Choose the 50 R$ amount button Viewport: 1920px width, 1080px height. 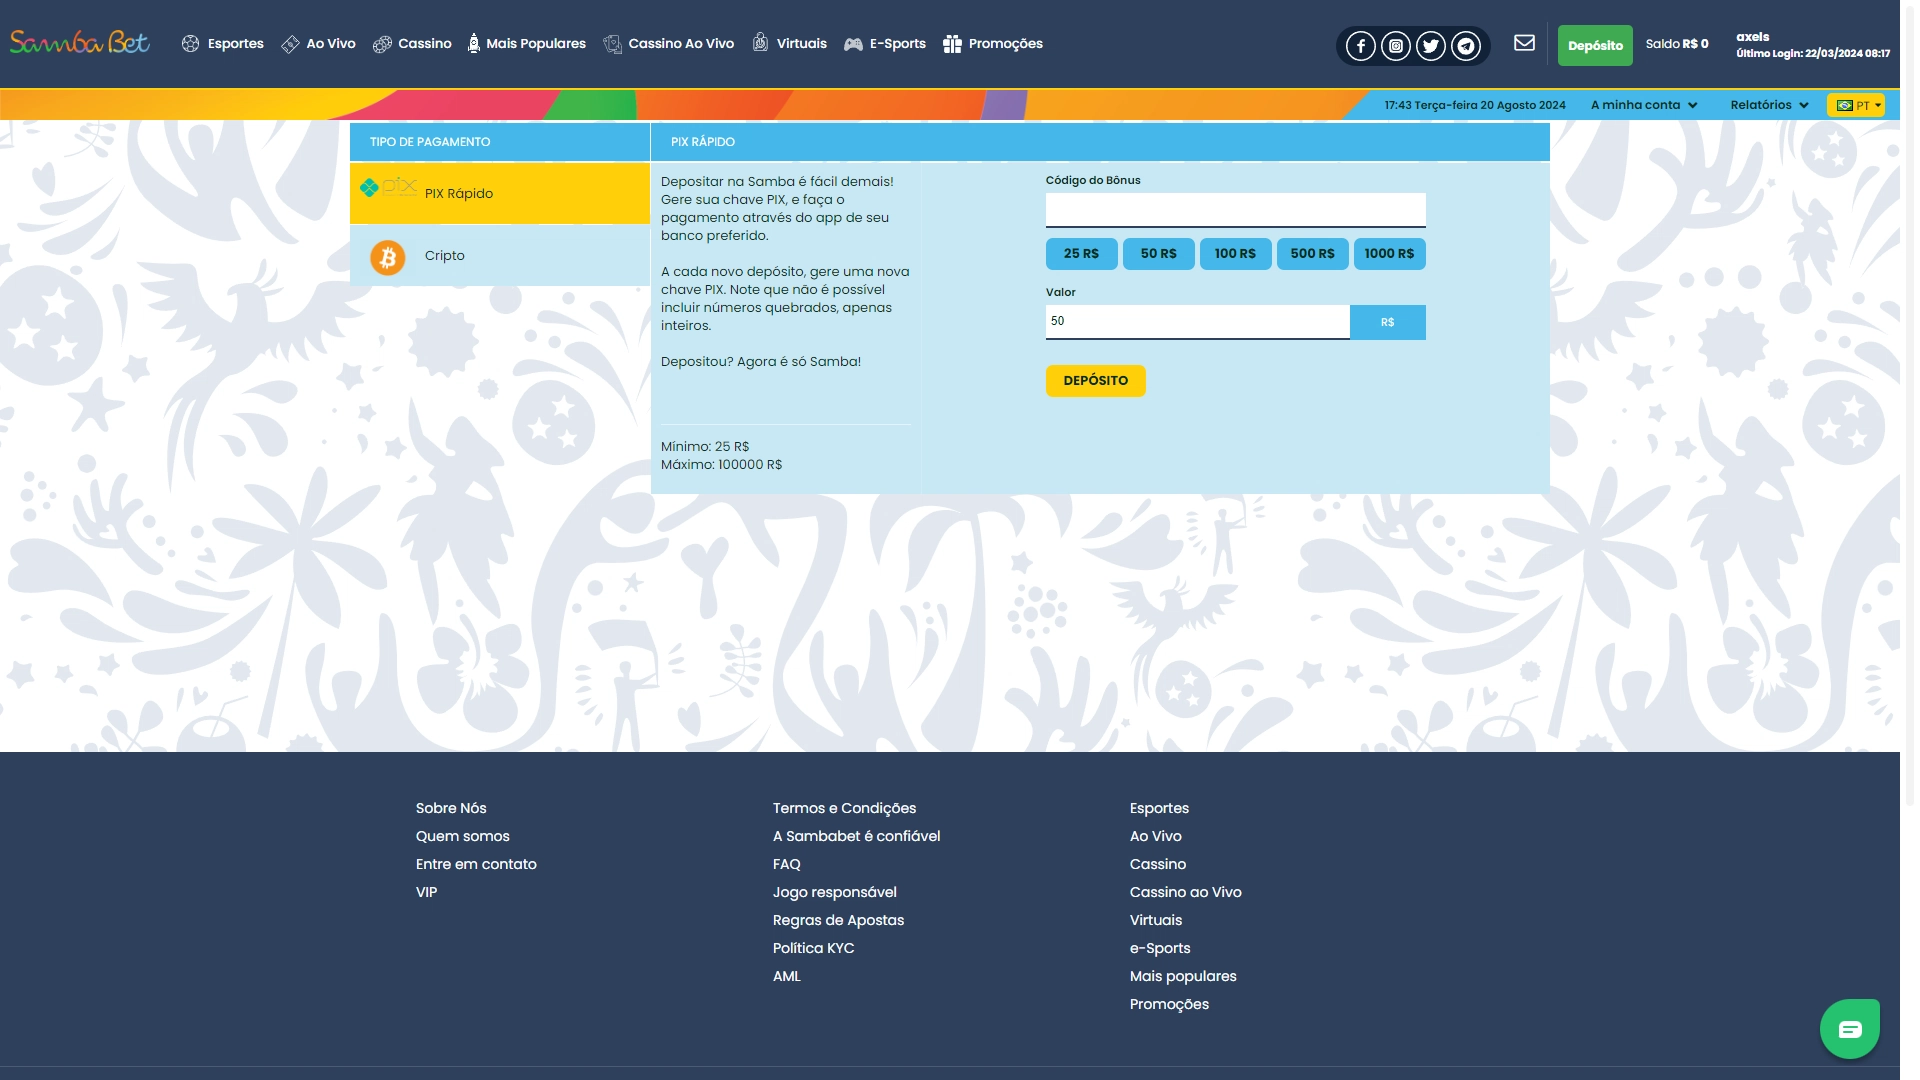[x=1158, y=254]
